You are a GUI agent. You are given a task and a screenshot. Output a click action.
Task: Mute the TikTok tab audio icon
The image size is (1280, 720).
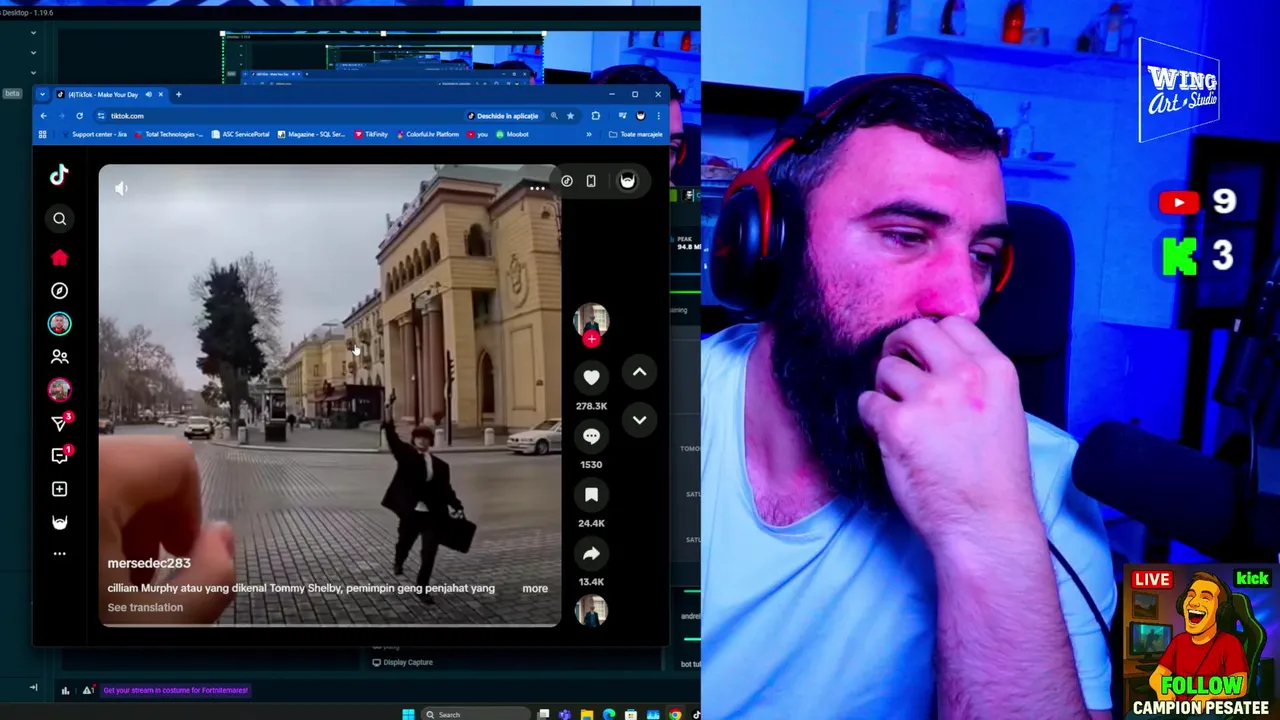click(148, 94)
